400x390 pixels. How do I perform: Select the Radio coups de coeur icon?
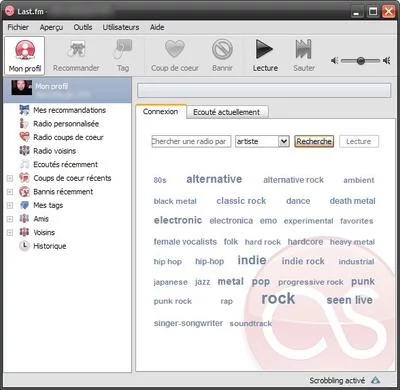[x=24, y=137]
